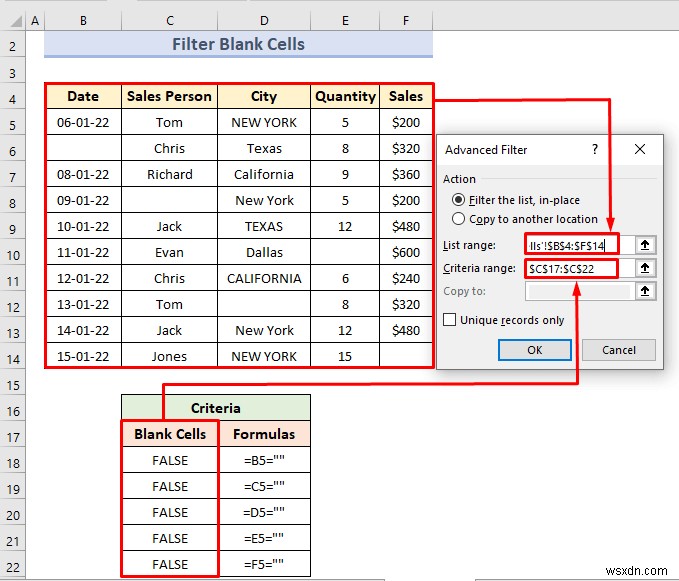
Task: Select column D header
Action: click(x=264, y=21)
